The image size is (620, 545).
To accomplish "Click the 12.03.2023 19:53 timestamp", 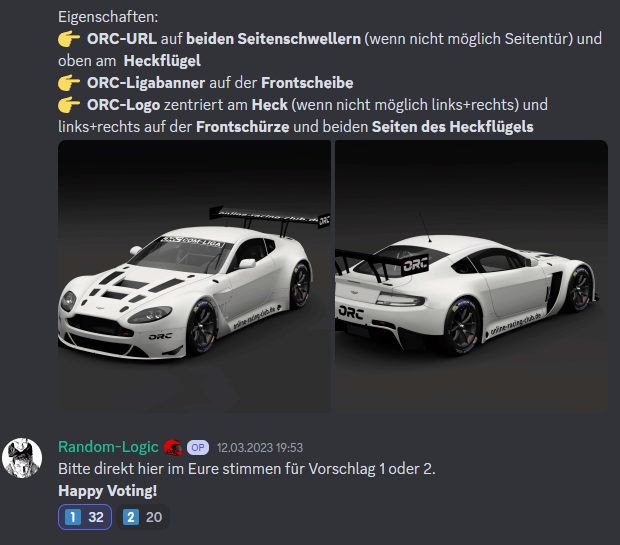I will [x=260, y=448].
